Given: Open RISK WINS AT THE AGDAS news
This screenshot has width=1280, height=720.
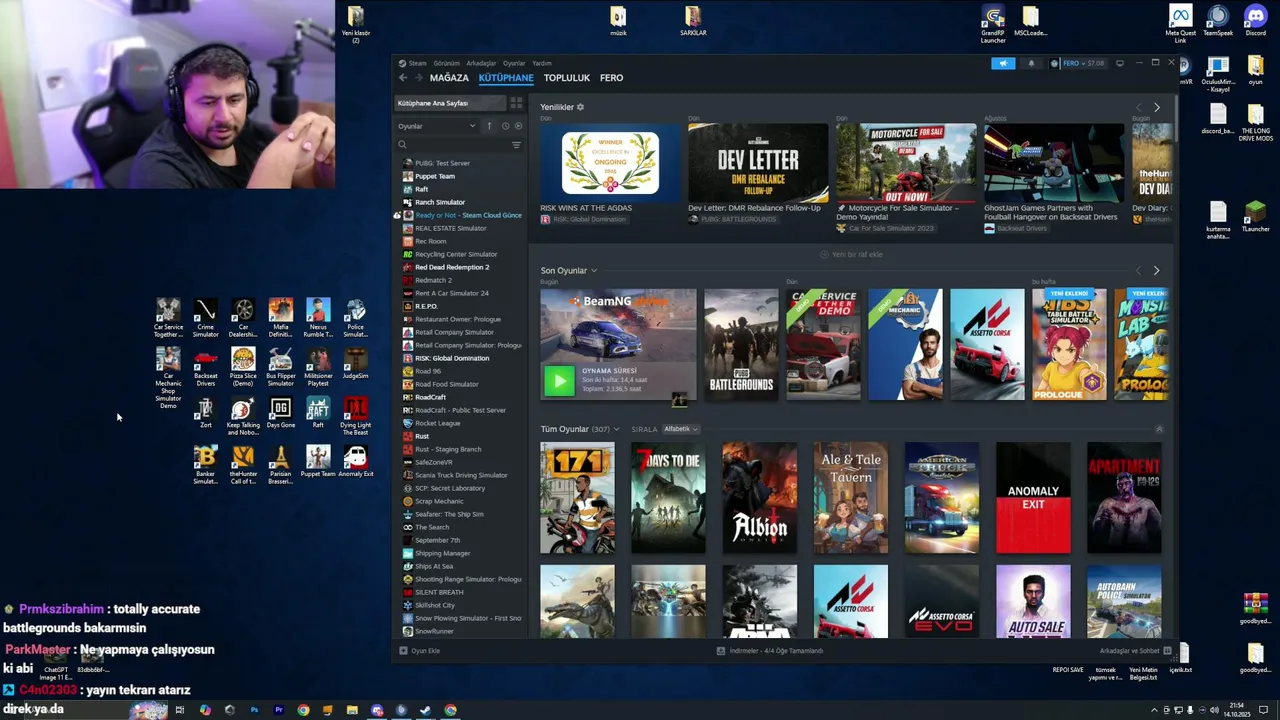Looking at the screenshot, I should [610, 163].
